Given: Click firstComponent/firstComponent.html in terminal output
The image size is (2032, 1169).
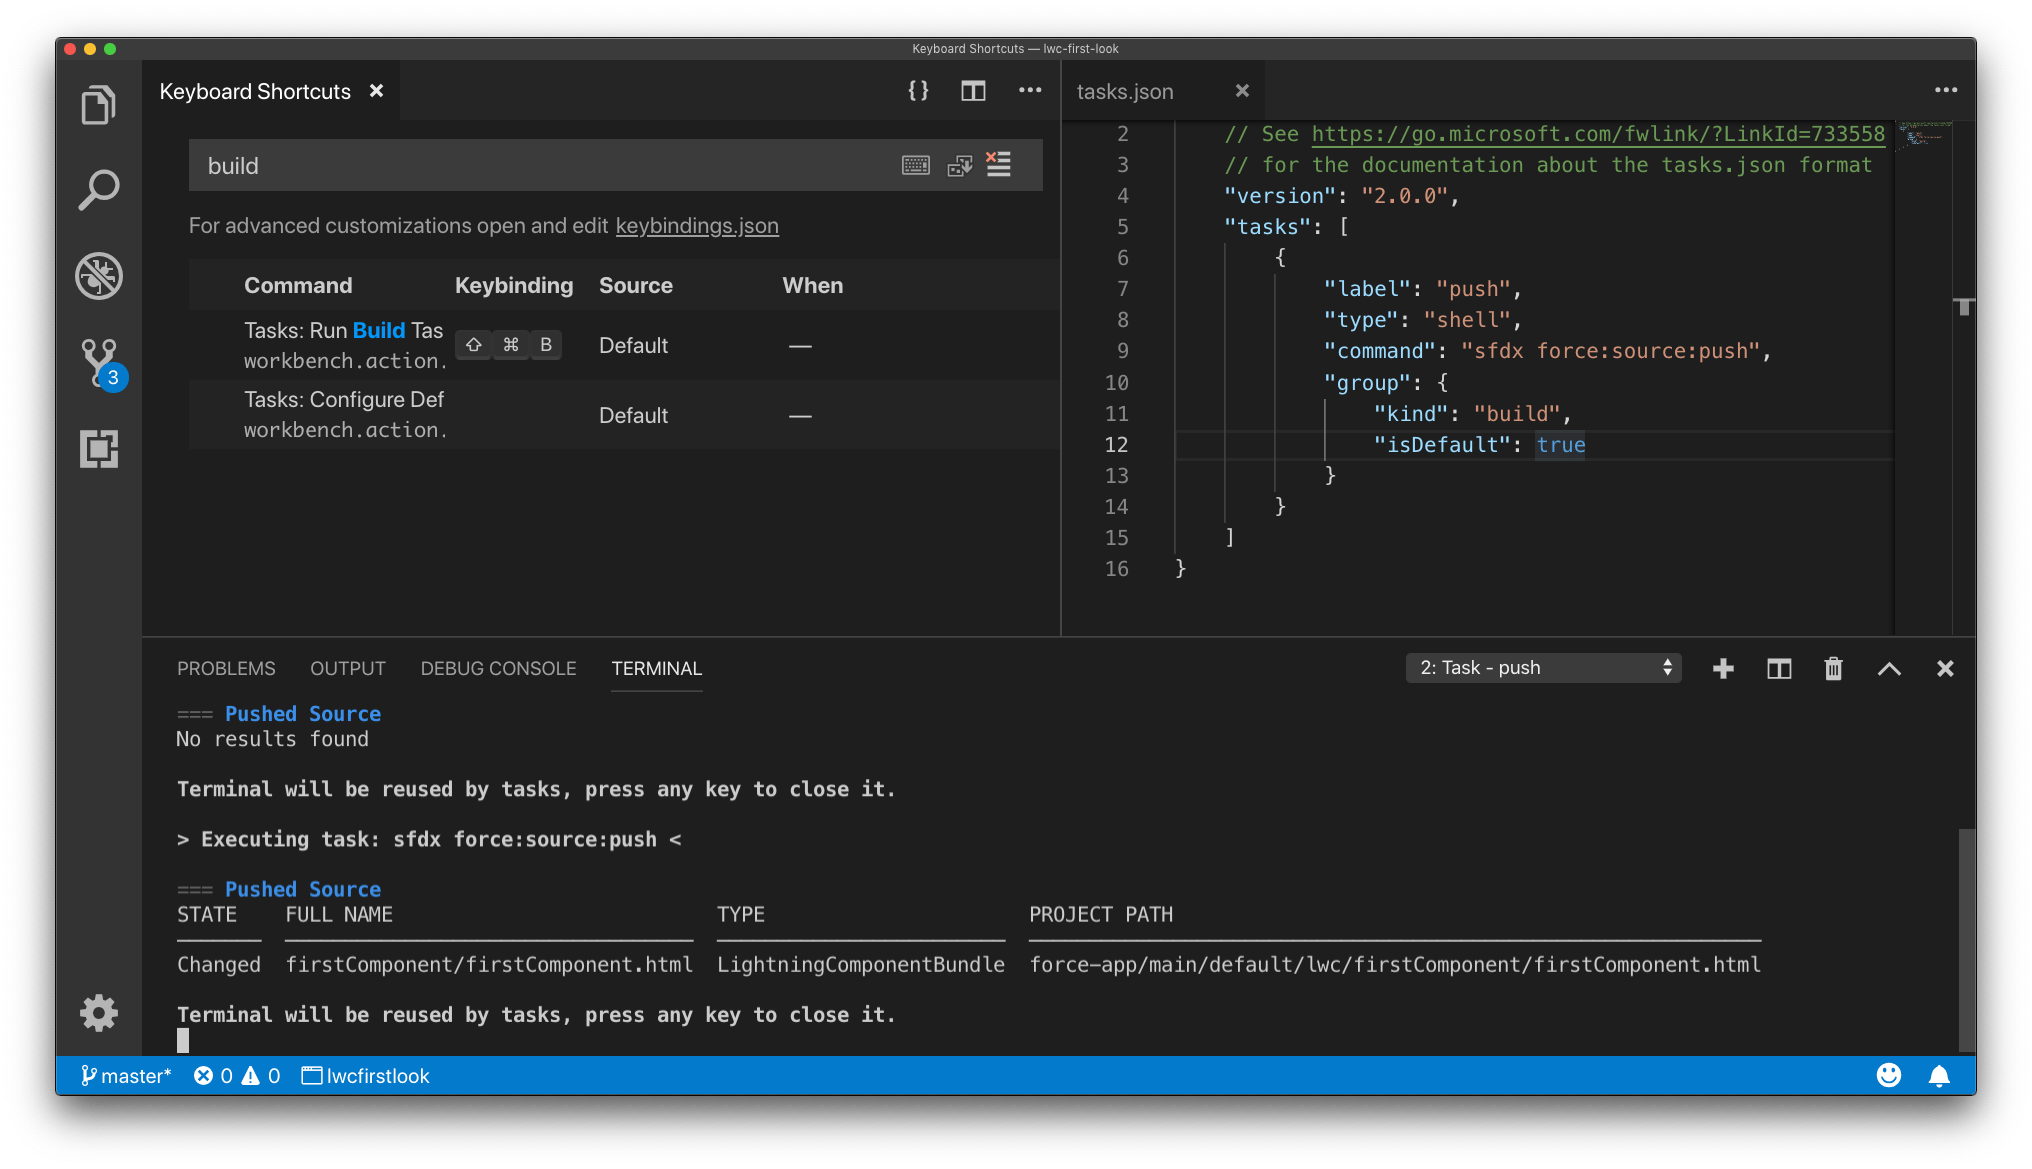Looking at the screenshot, I should tap(489, 965).
